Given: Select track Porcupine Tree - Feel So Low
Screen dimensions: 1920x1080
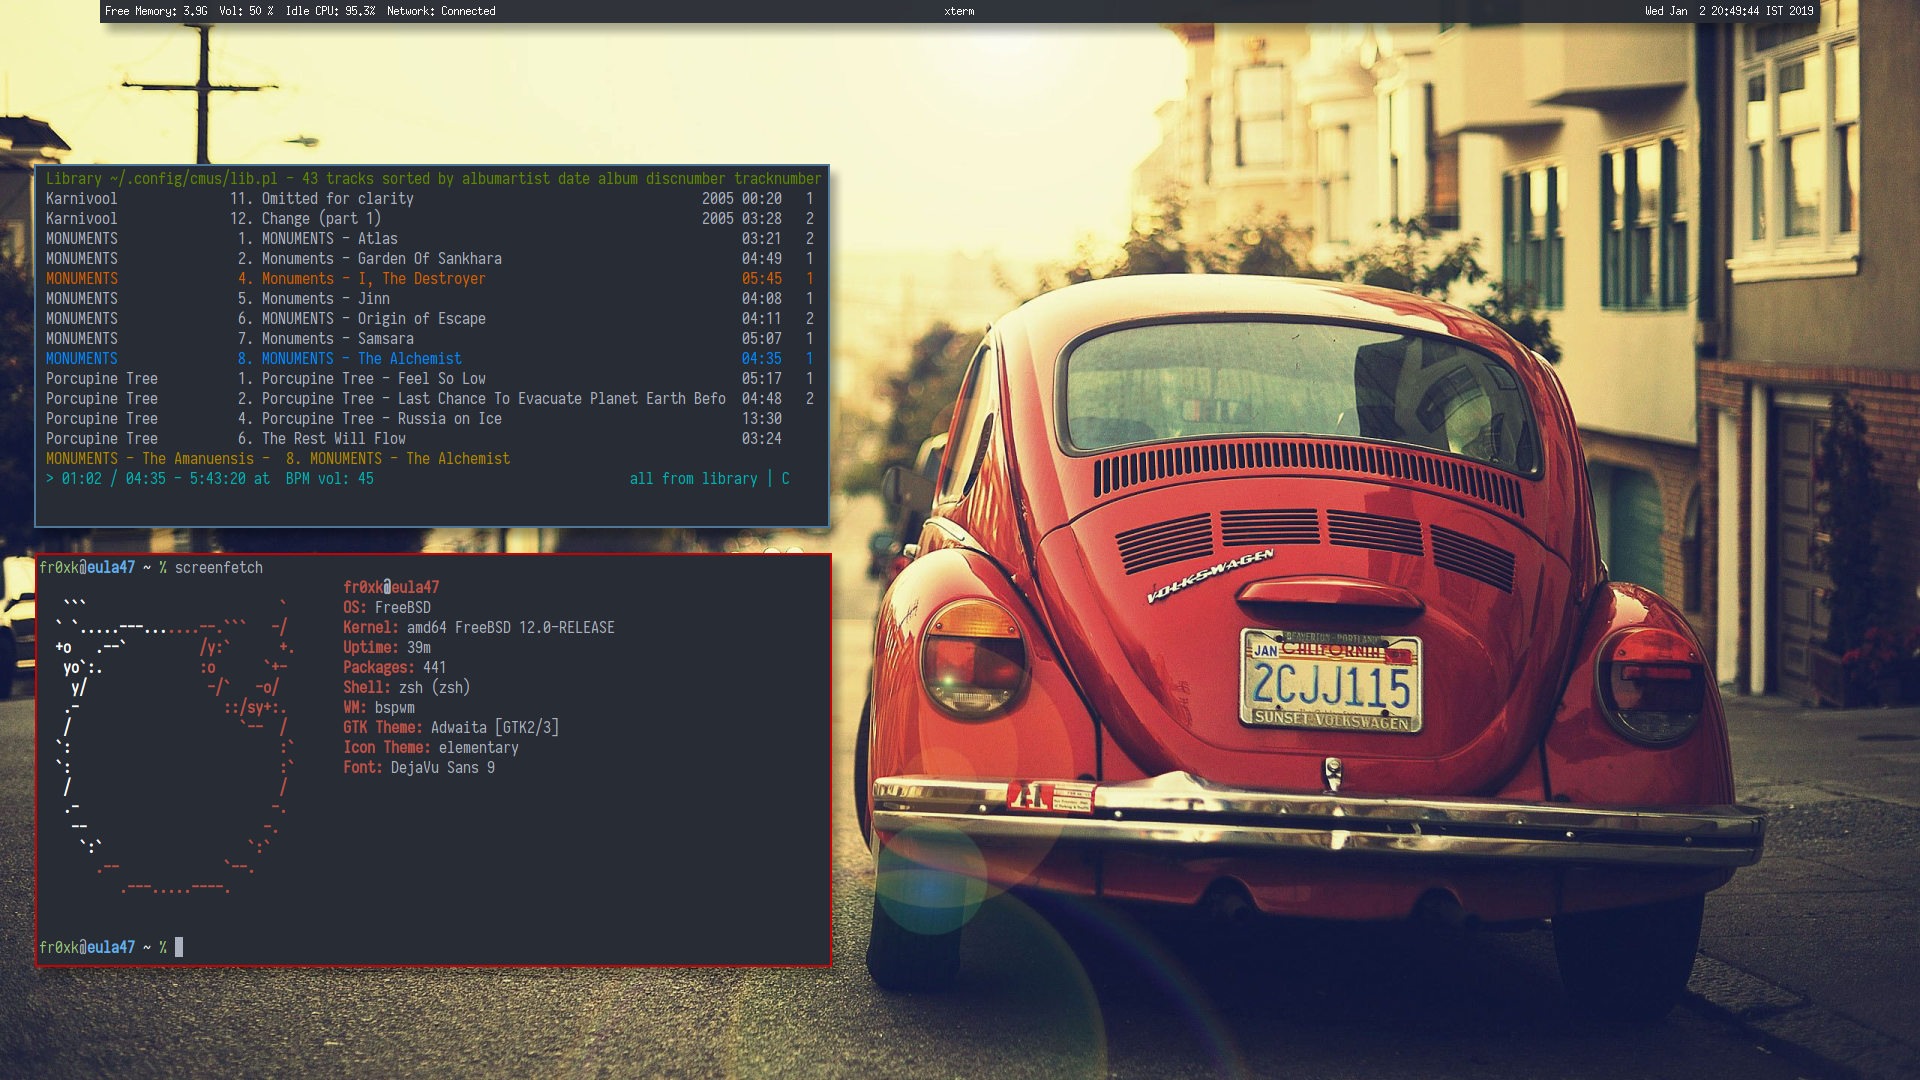Looking at the screenshot, I should [x=372, y=379].
